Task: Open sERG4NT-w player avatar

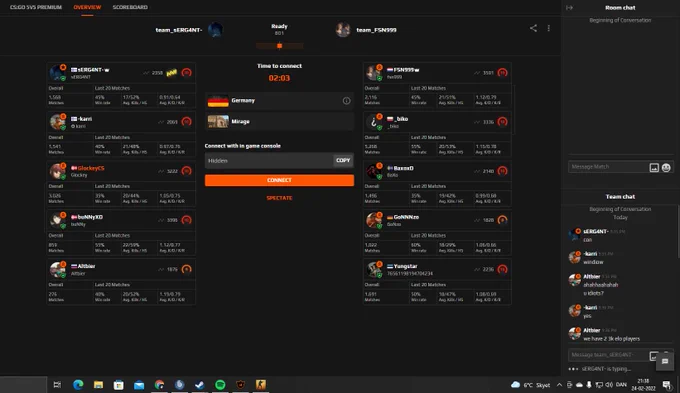Action: [57, 73]
